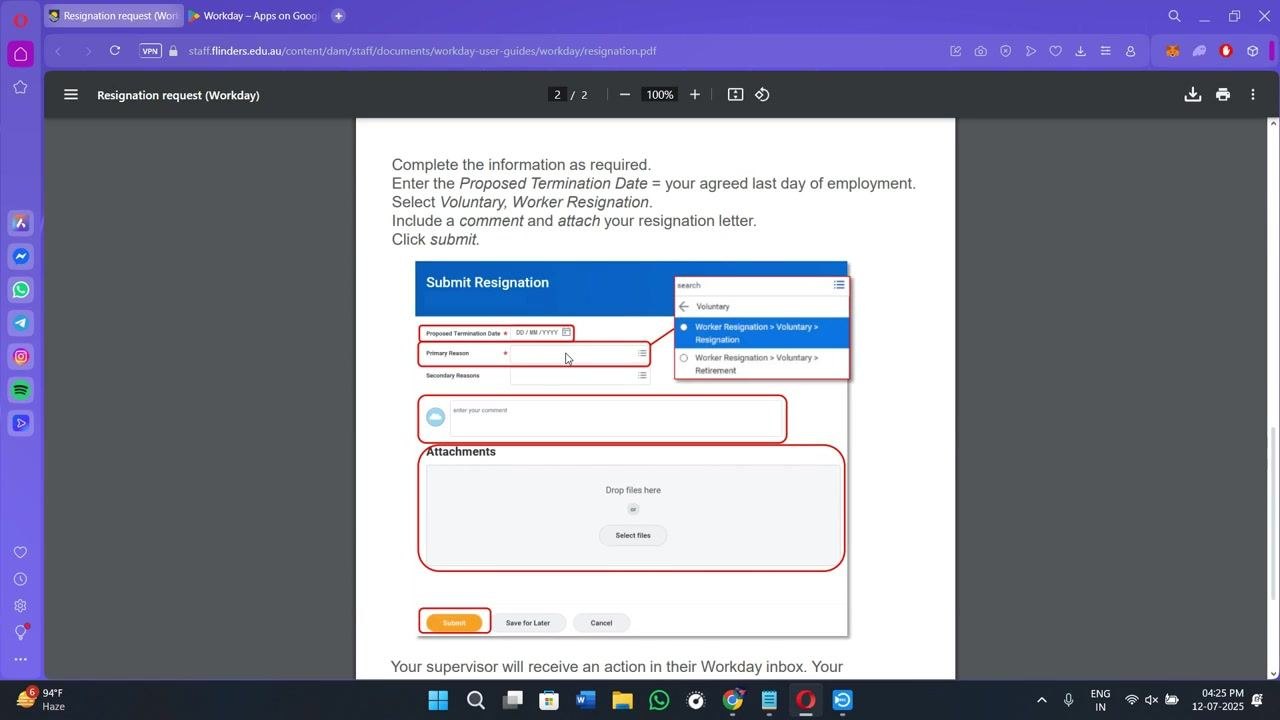This screenshot has height=720, width=1280.
Task: Take a snapshot with camera icon
Action: [980, 51]
